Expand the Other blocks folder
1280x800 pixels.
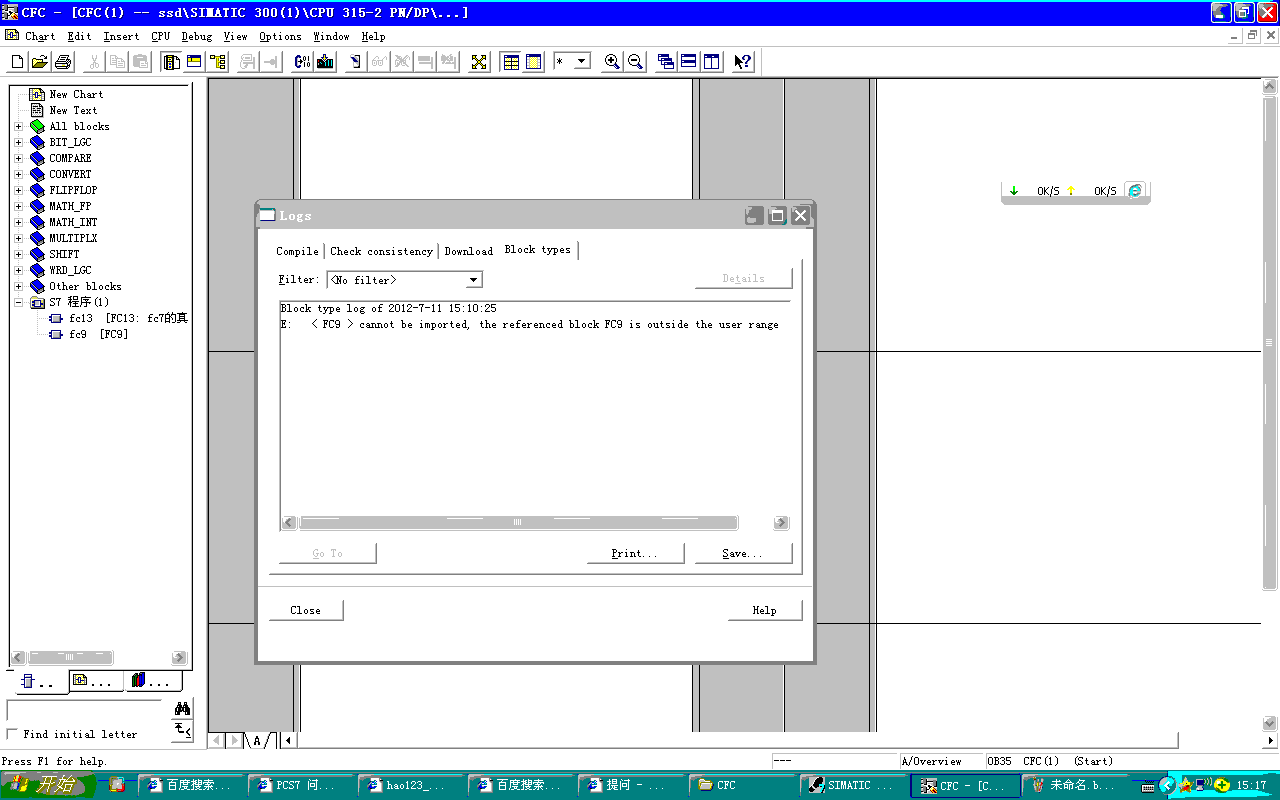click(18, 286)
